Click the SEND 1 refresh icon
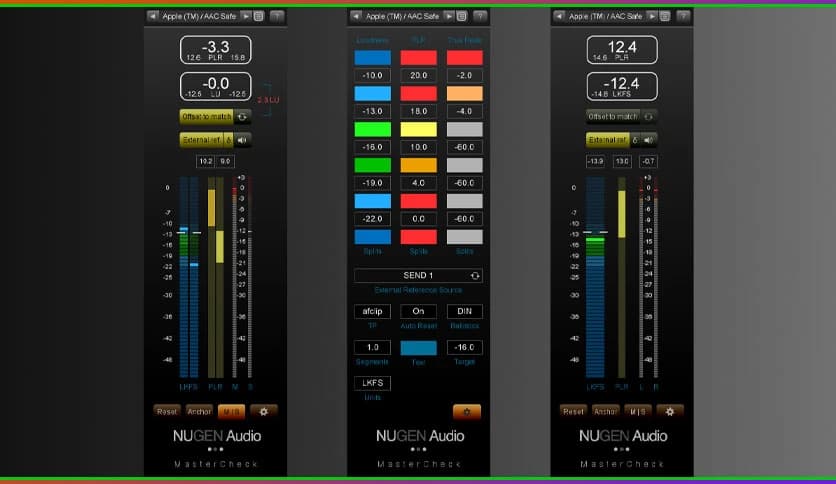836x484 pixels. 475,276
